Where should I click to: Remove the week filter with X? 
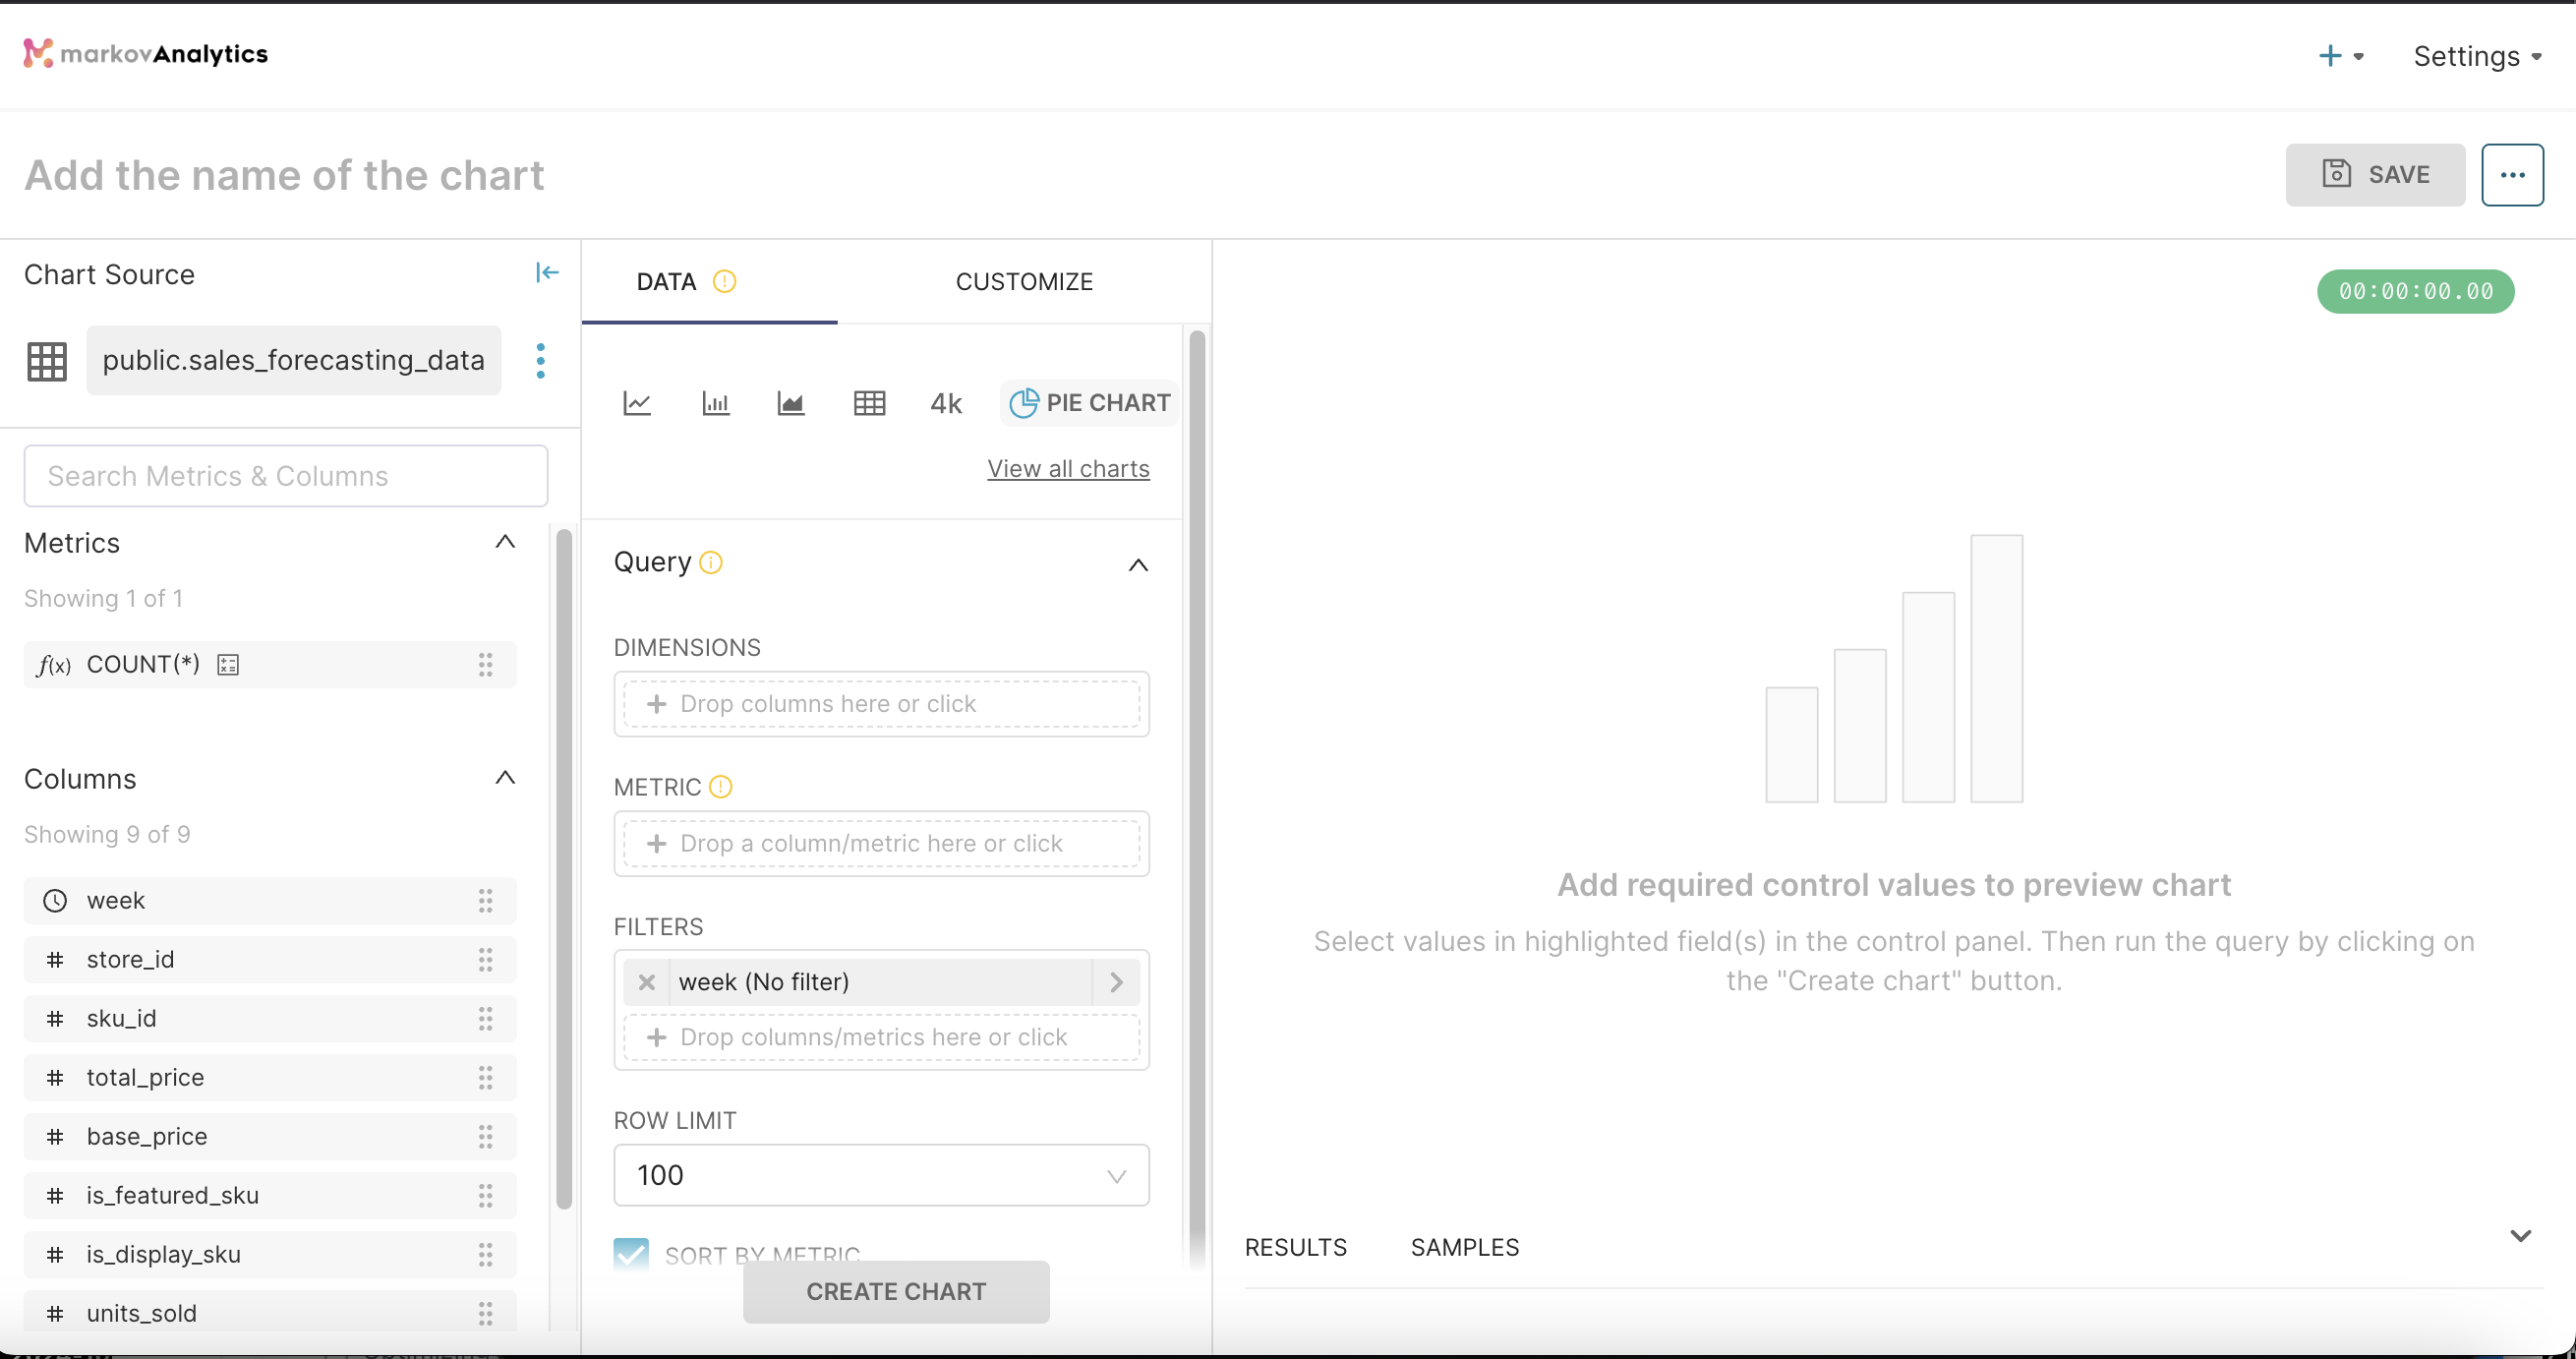(646, 982)
